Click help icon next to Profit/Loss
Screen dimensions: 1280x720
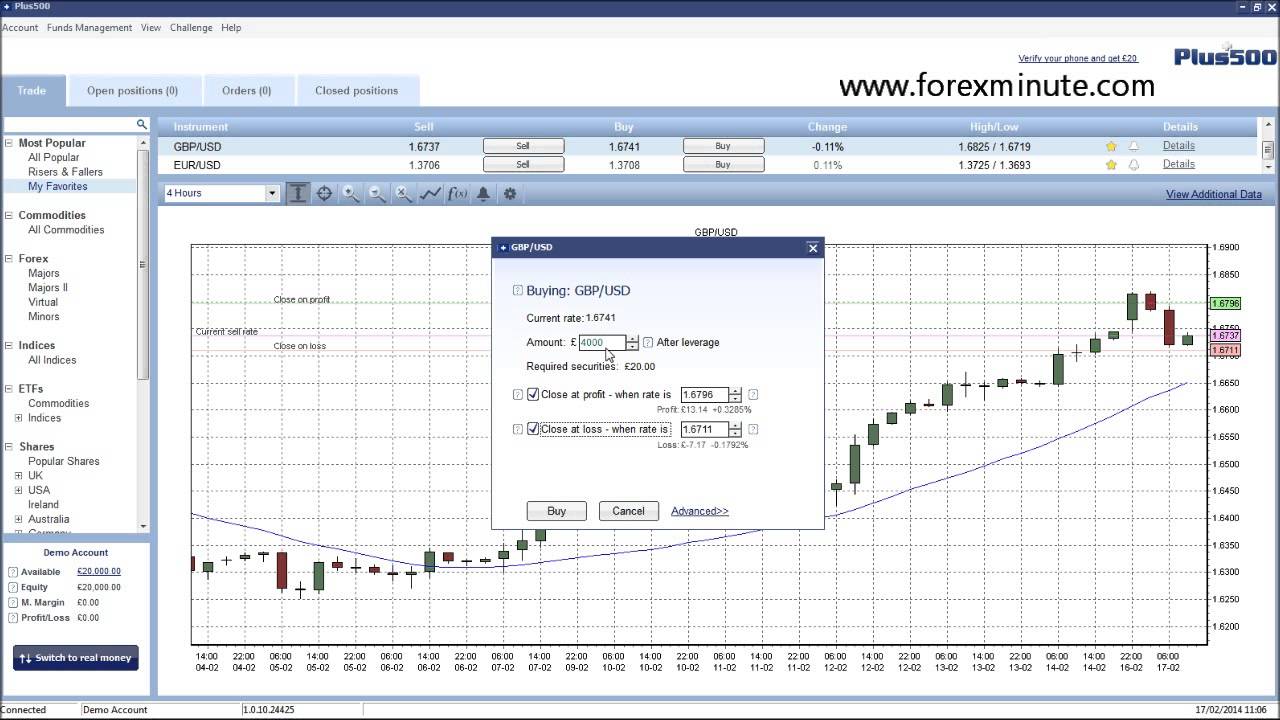tap(13, 618)
